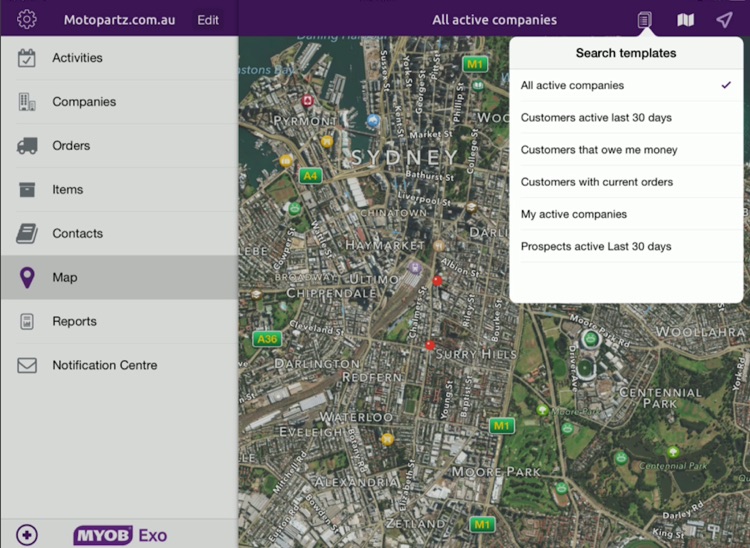Screen dimensions: 750x548
Task: Tap the Edit button in header
Action: pyautogui.click(x=208, y=20)
